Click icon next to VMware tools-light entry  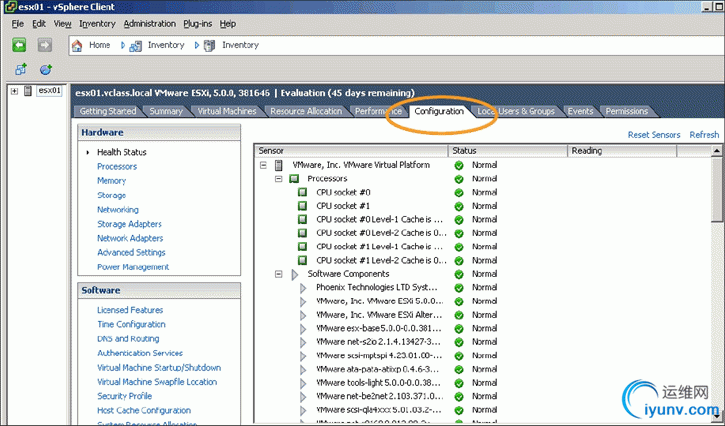coord(303,383)
